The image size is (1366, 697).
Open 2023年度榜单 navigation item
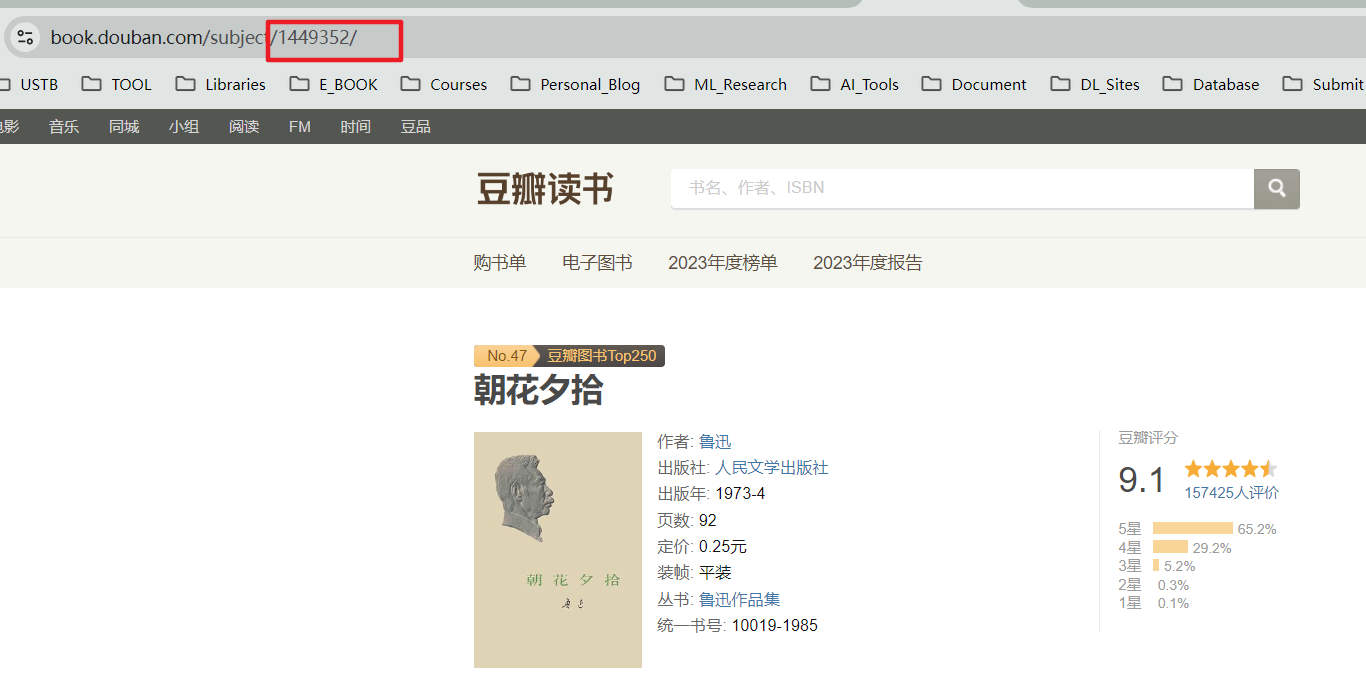coord(723,263)
